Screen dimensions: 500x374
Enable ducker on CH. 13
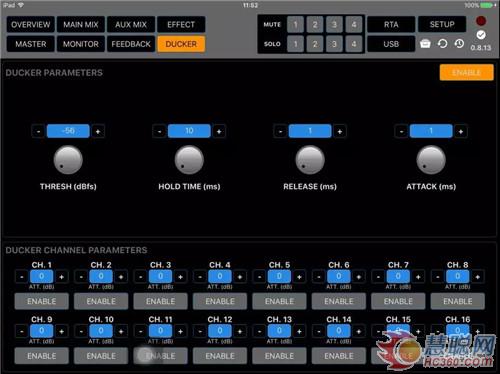click(279, 356)
